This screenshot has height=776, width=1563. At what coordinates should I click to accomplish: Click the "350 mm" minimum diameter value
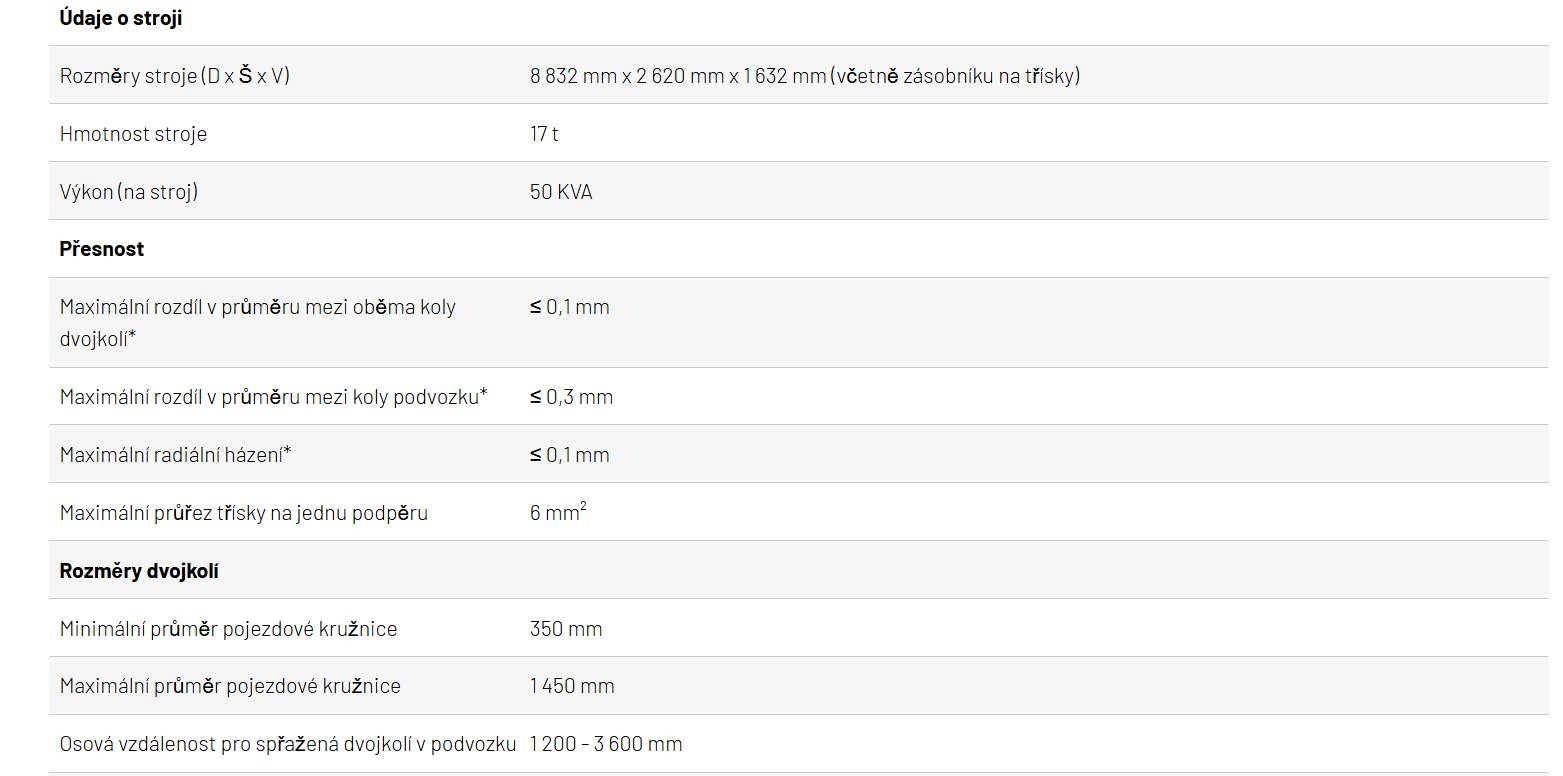click(x=566, y=629)
